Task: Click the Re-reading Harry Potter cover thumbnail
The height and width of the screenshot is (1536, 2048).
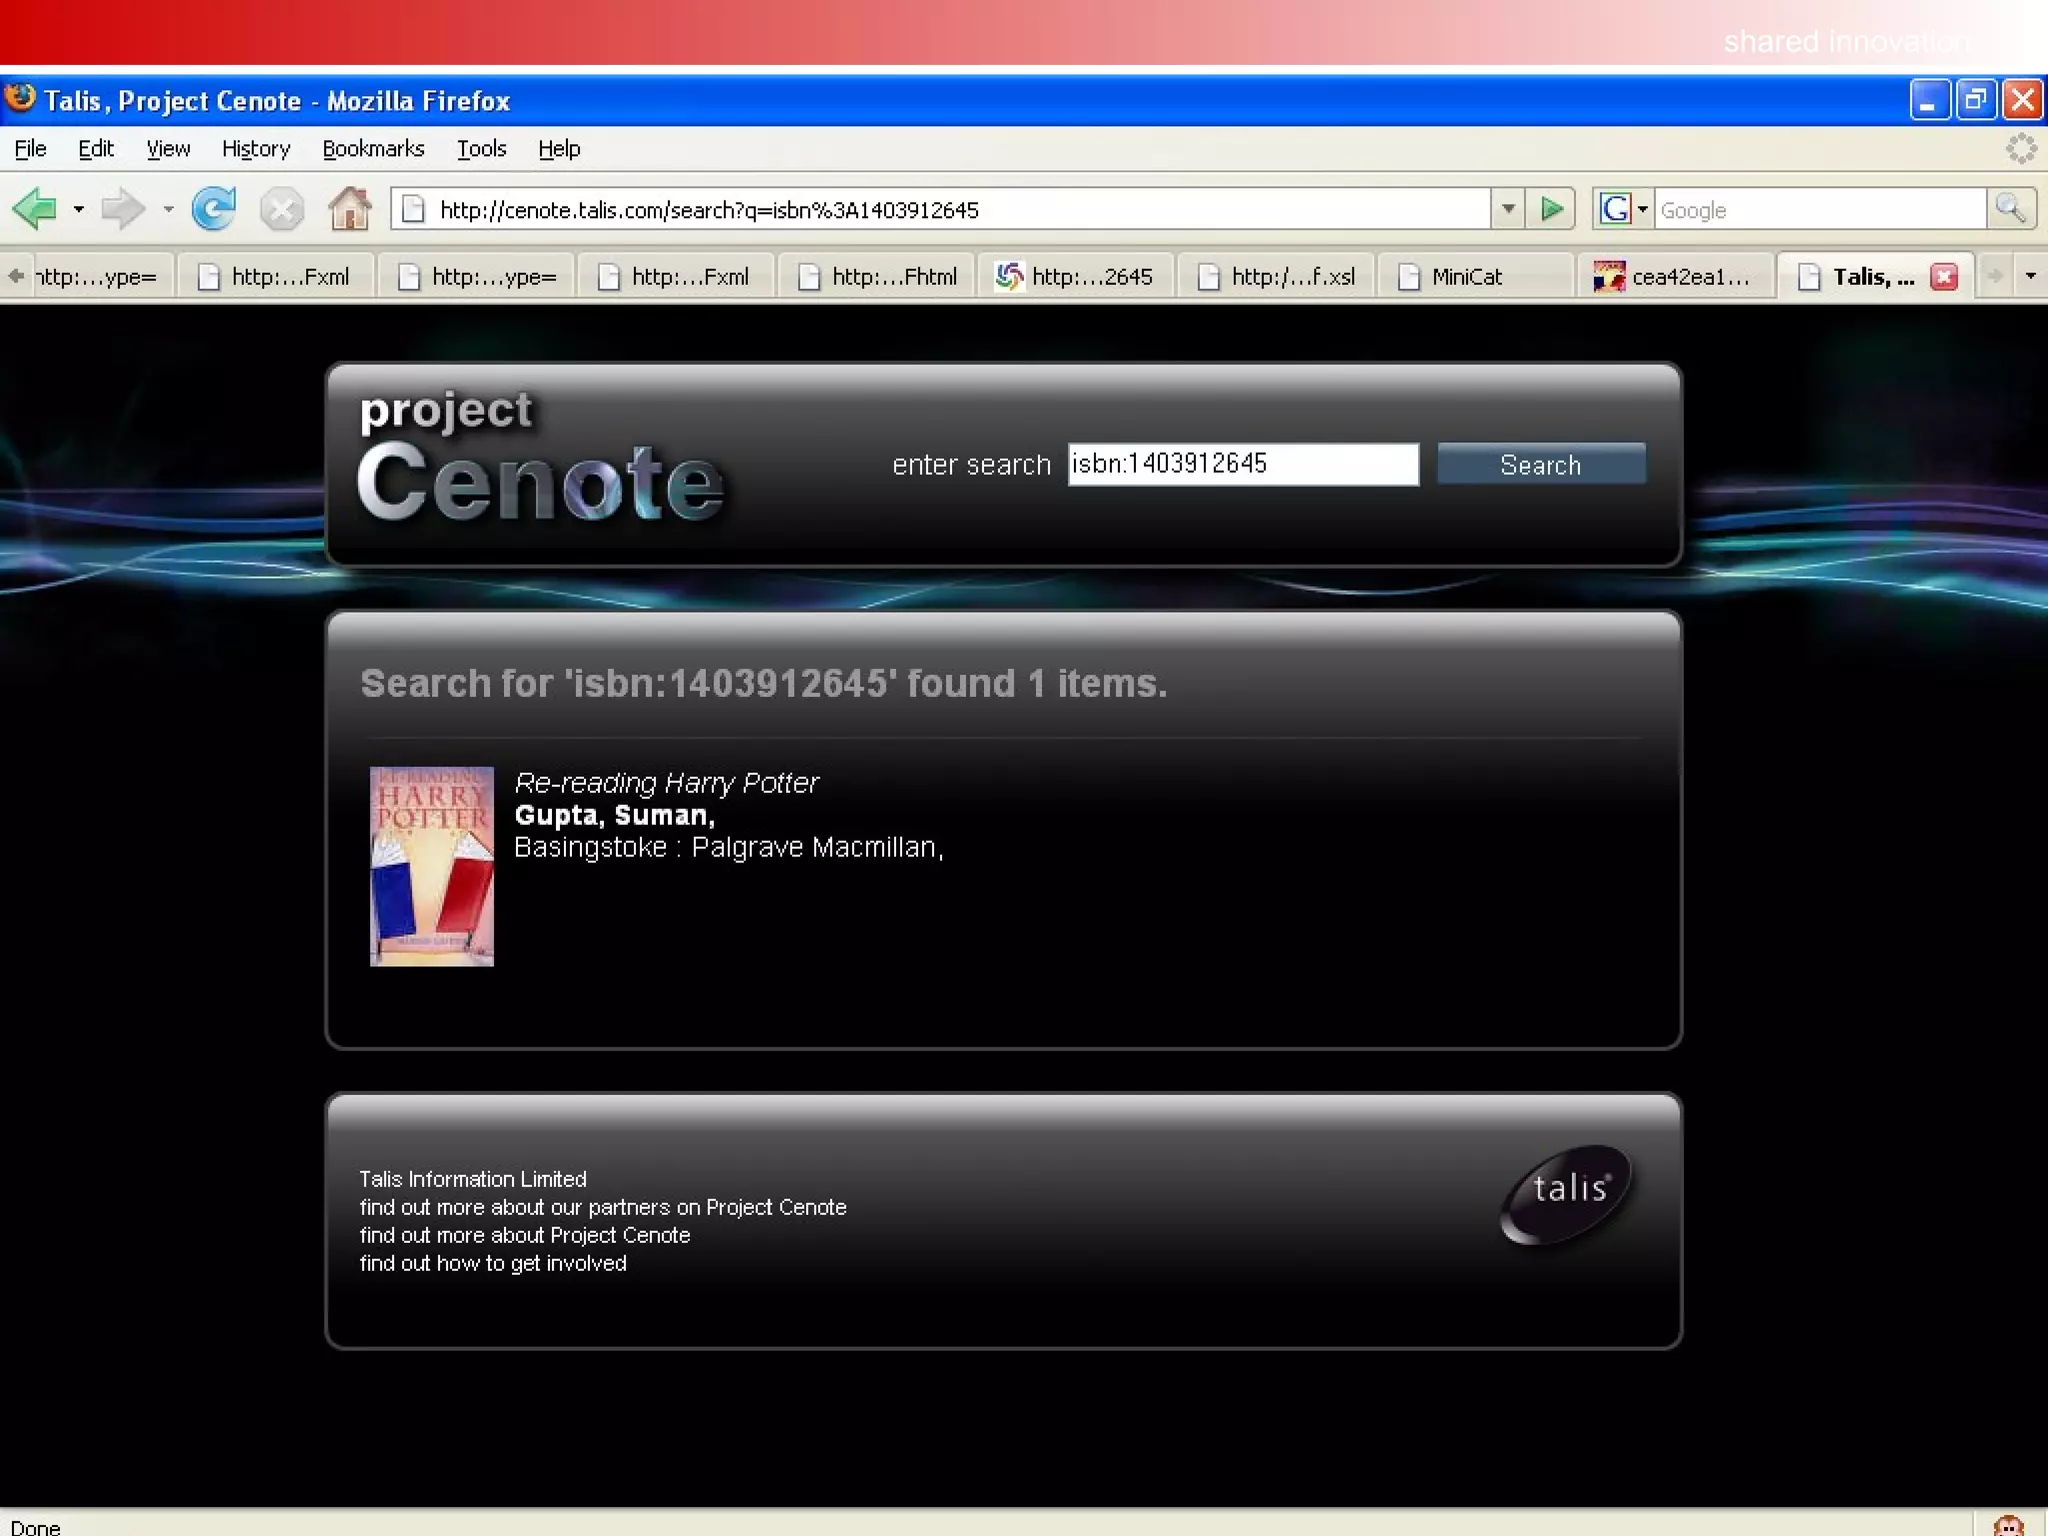Action: 431,866
